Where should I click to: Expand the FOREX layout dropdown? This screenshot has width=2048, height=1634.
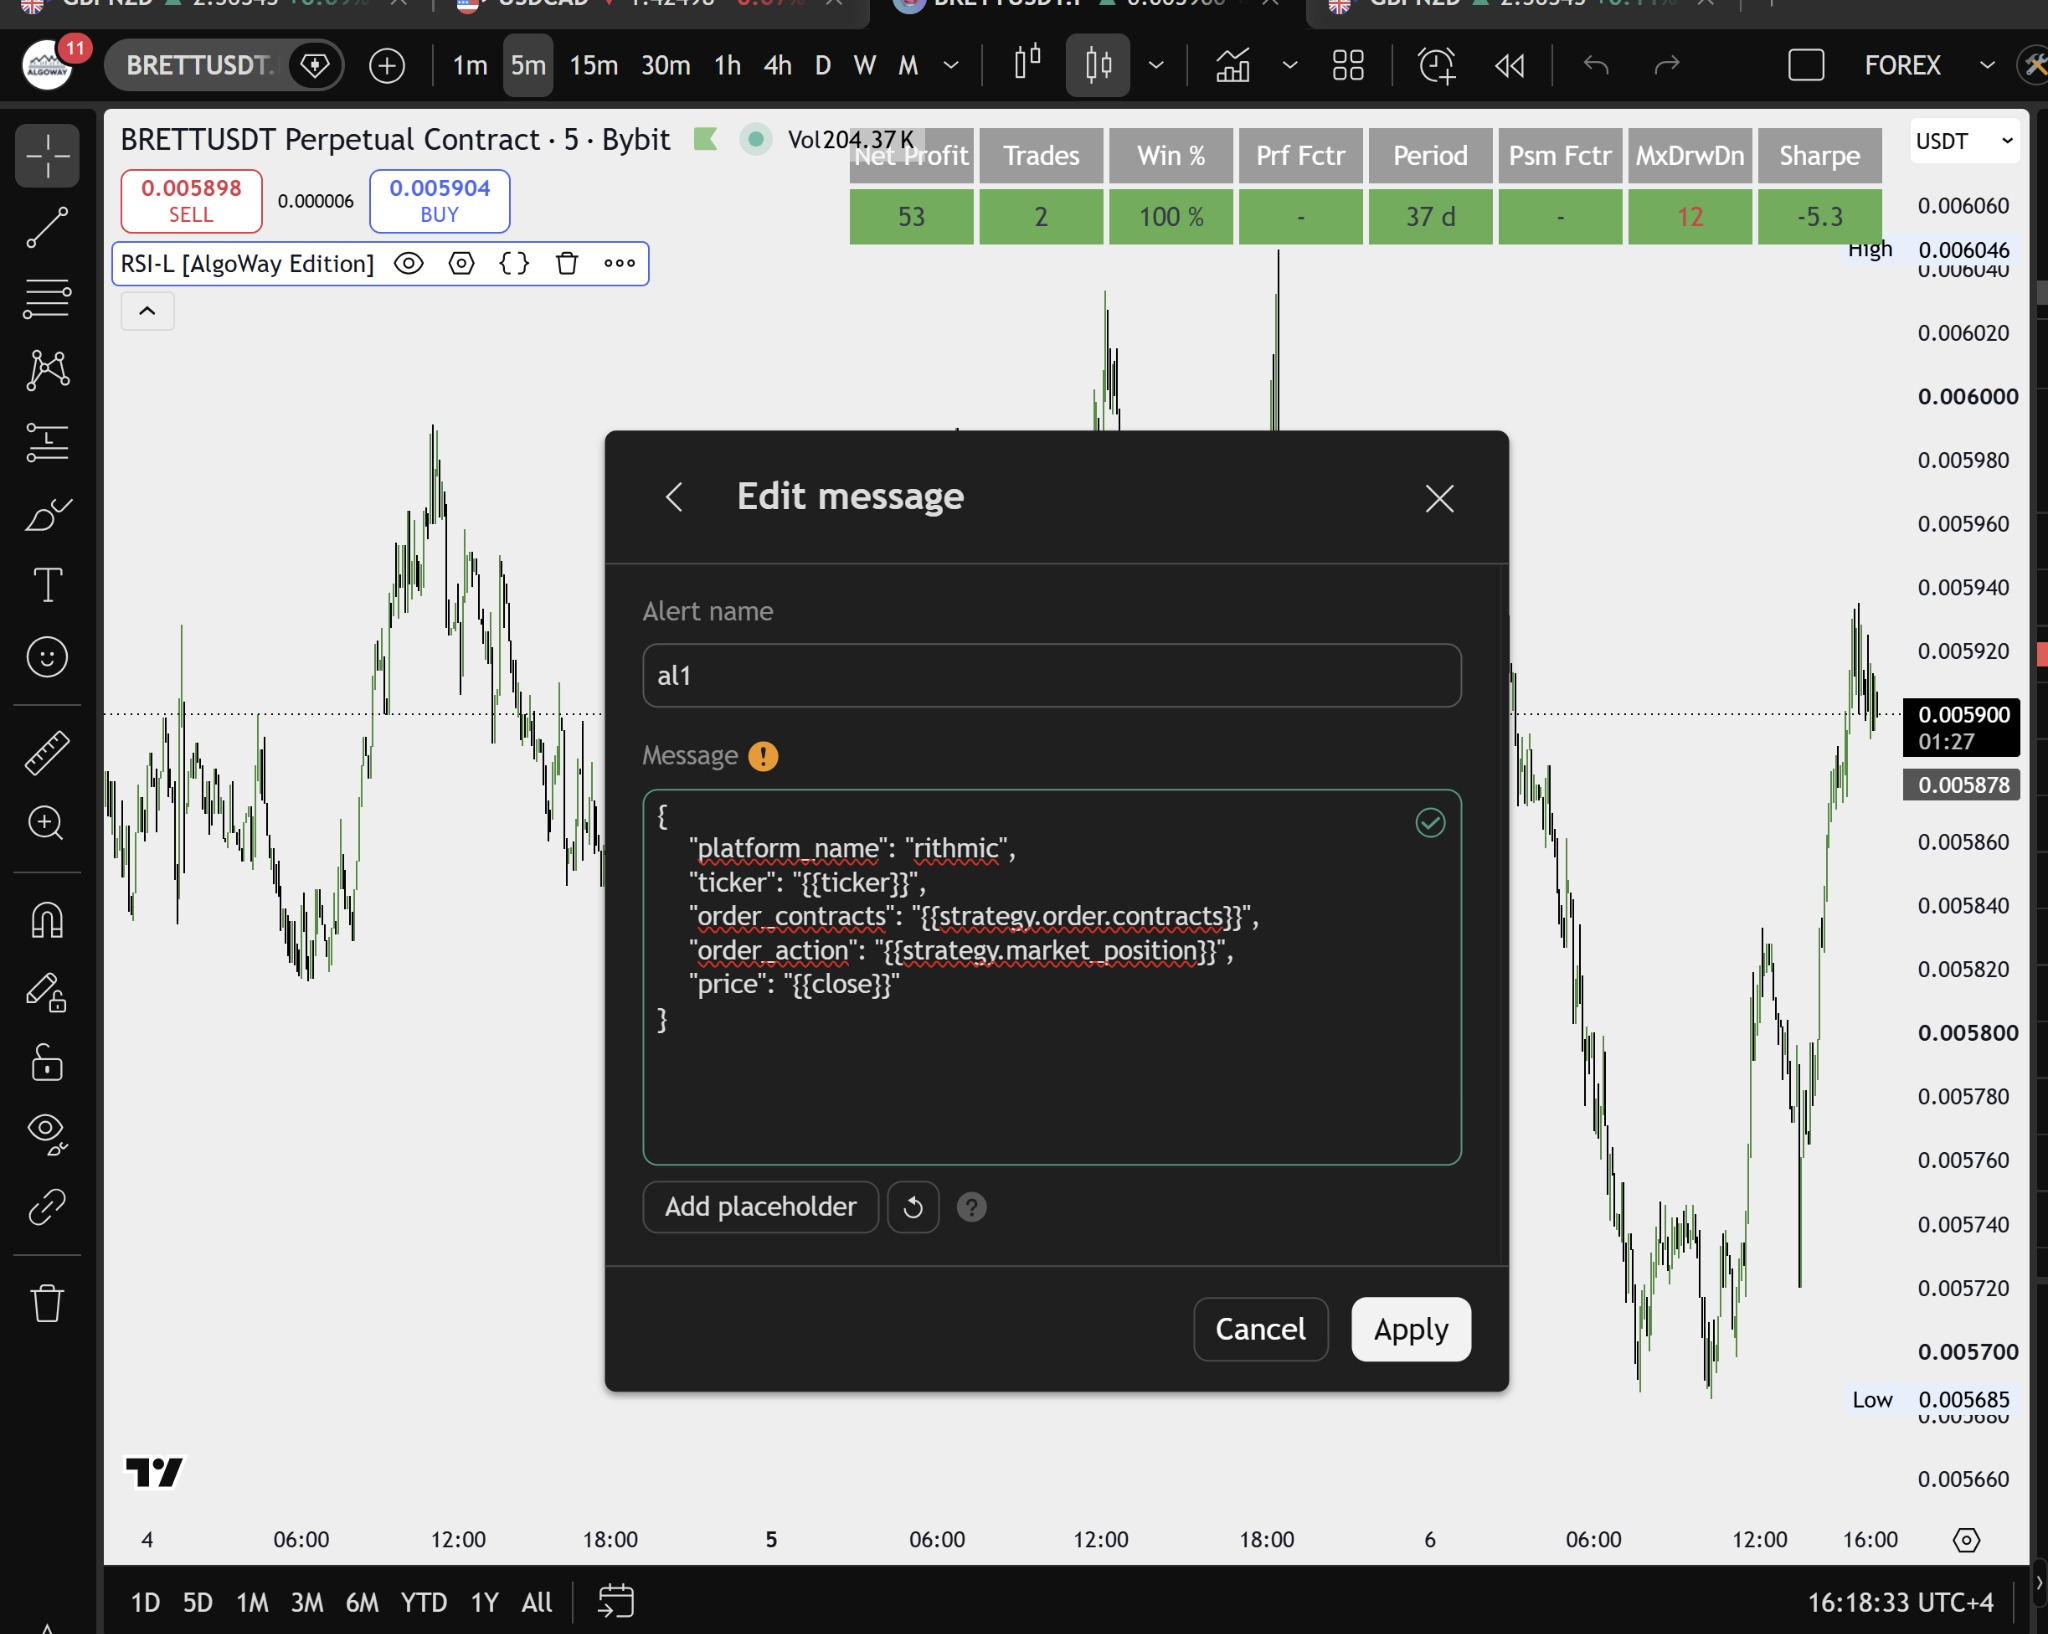pos(1987,66)
